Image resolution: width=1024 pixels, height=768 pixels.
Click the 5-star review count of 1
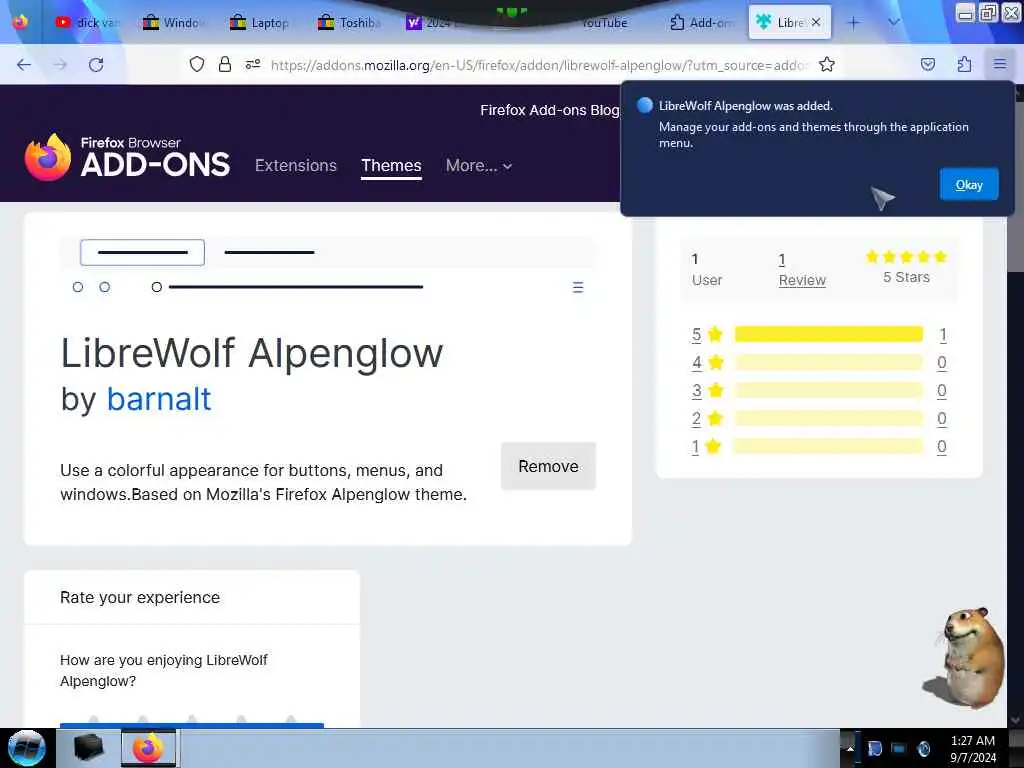pos(942,334)
